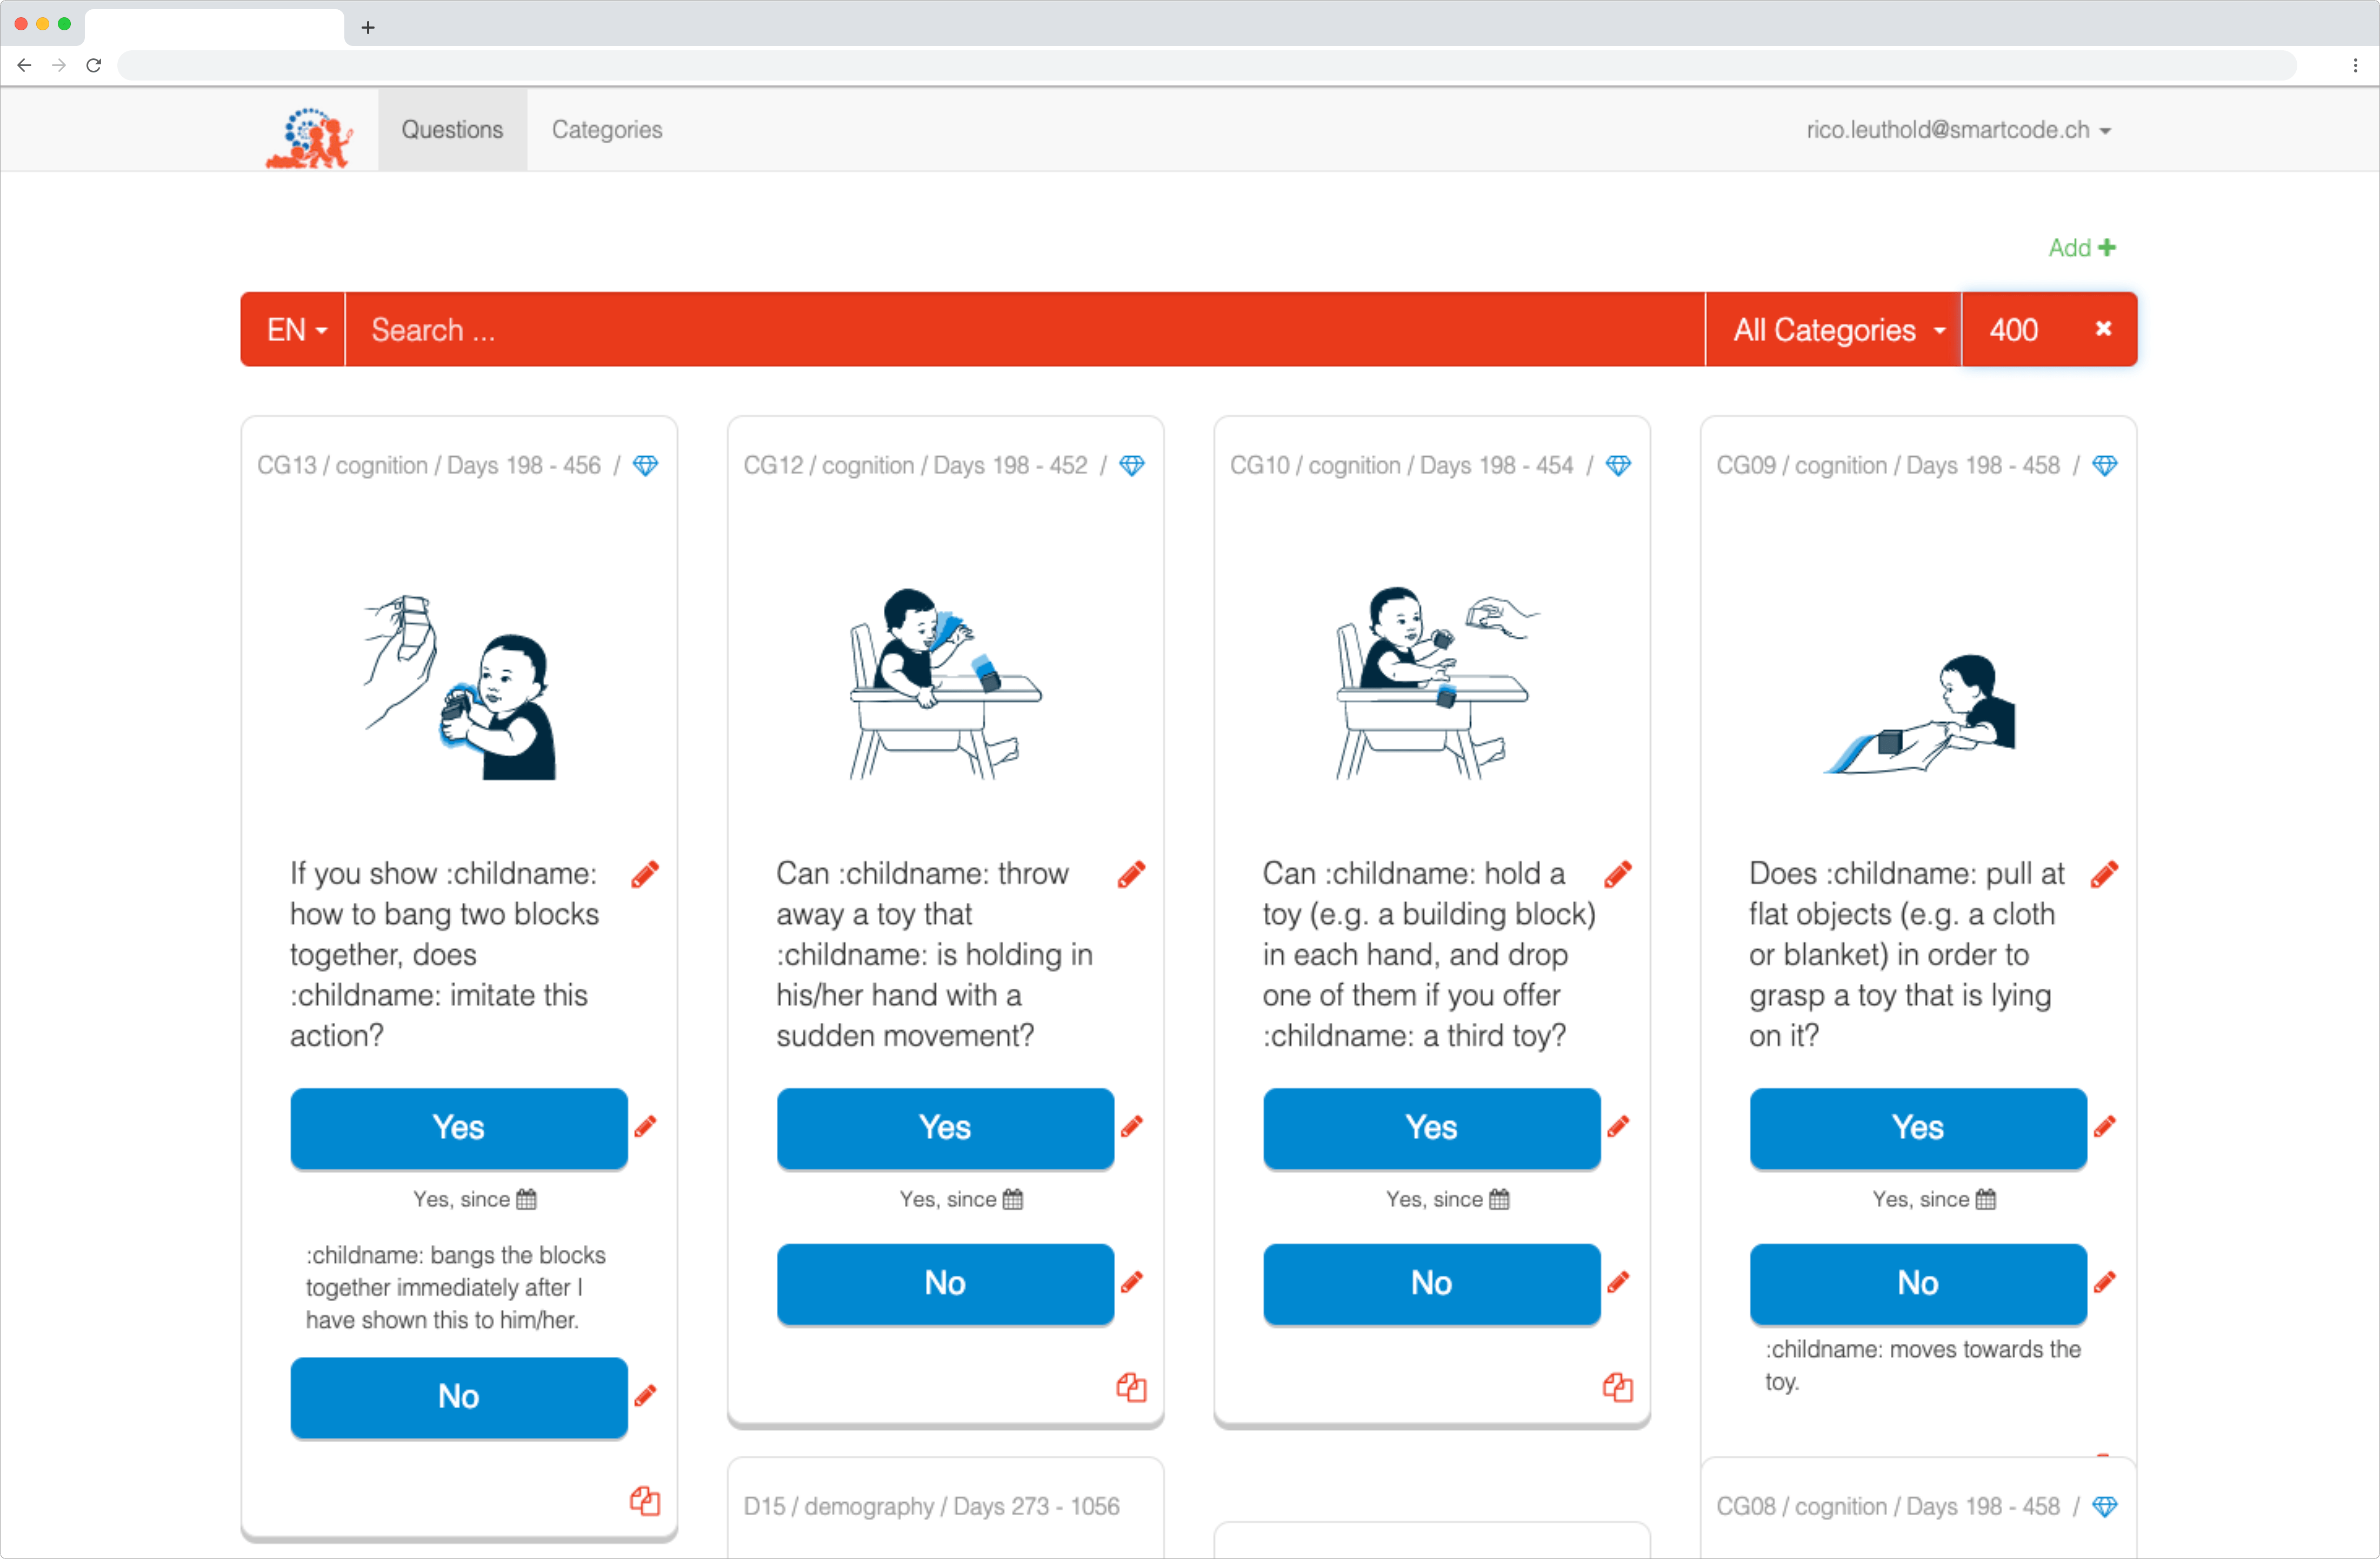Open calendar icon under CG10 Yes answer

tap(1499, 1199)
